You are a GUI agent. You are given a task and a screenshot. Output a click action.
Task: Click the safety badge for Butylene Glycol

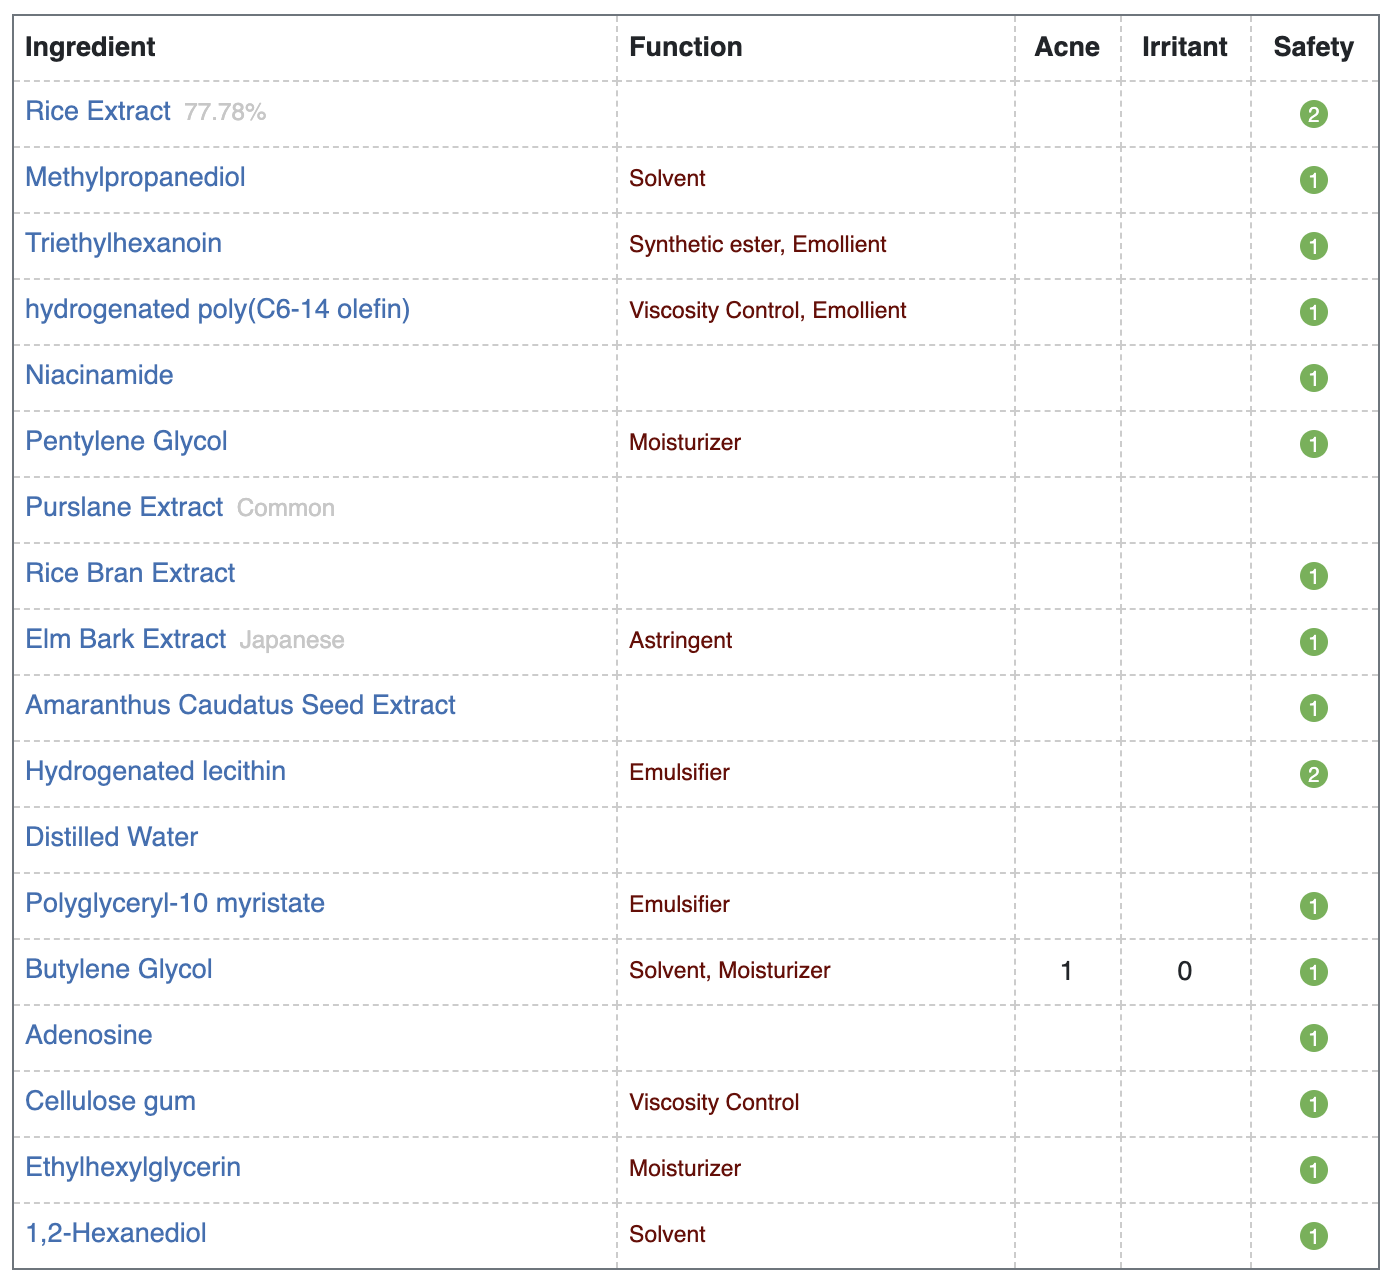coord(1313,972)
